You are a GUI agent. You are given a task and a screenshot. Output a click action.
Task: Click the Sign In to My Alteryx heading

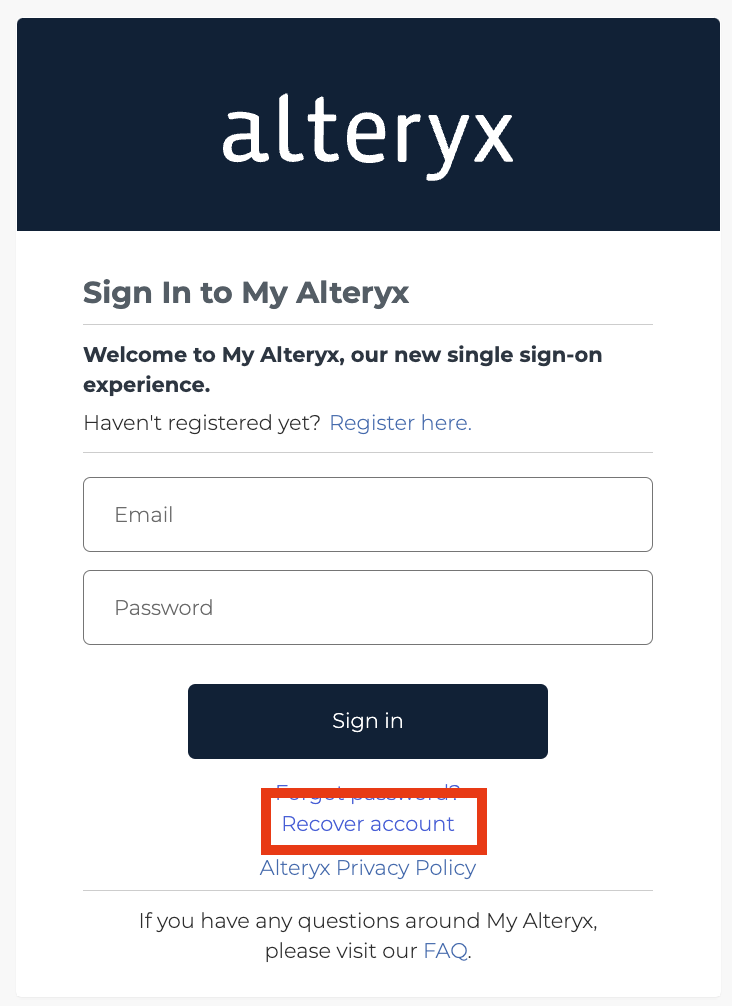pos(246,292)
